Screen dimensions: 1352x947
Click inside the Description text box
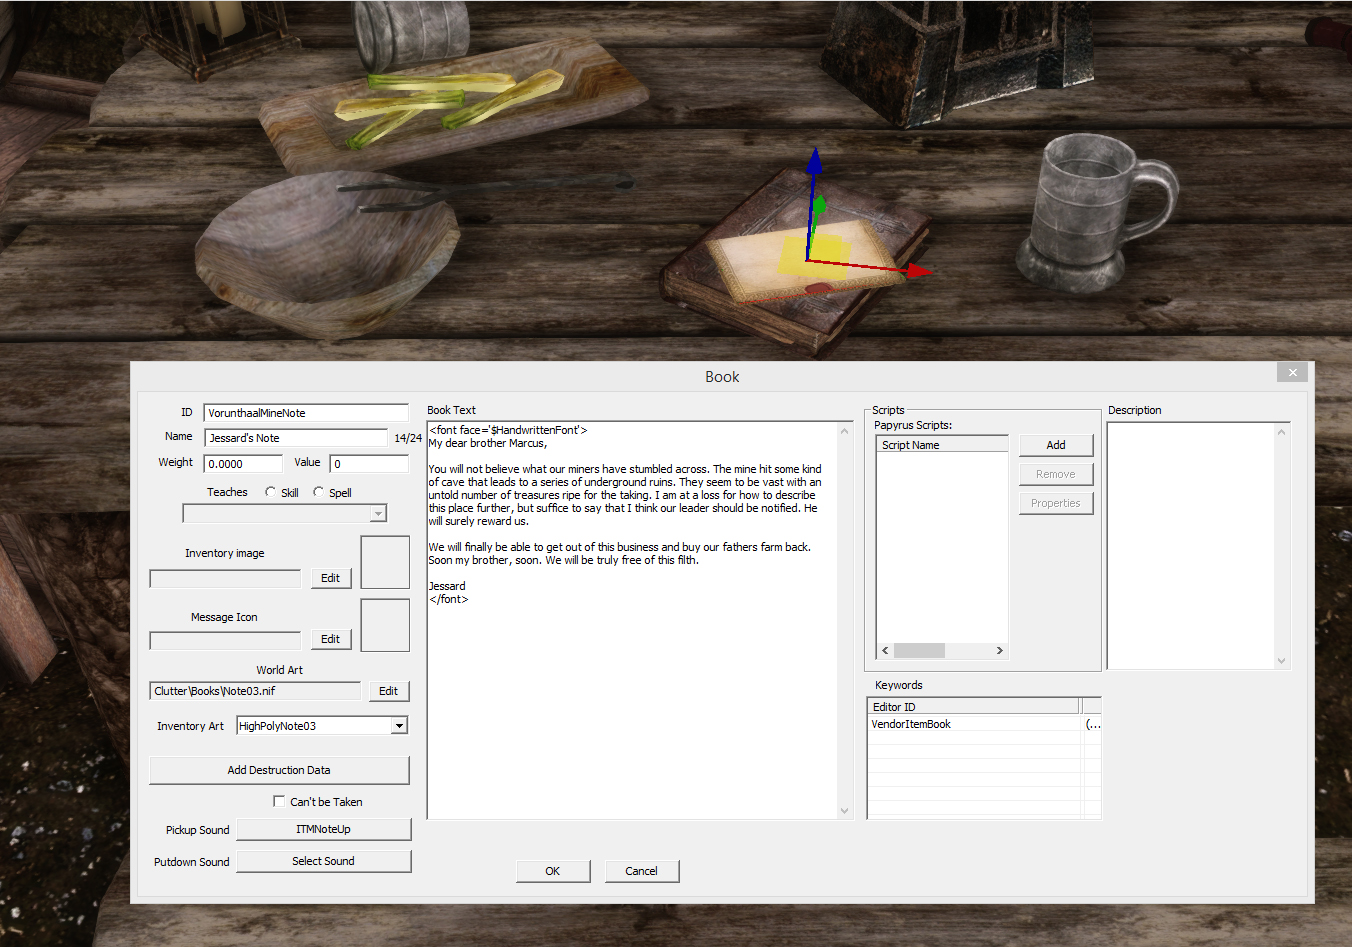click(x=1191, y=545)
